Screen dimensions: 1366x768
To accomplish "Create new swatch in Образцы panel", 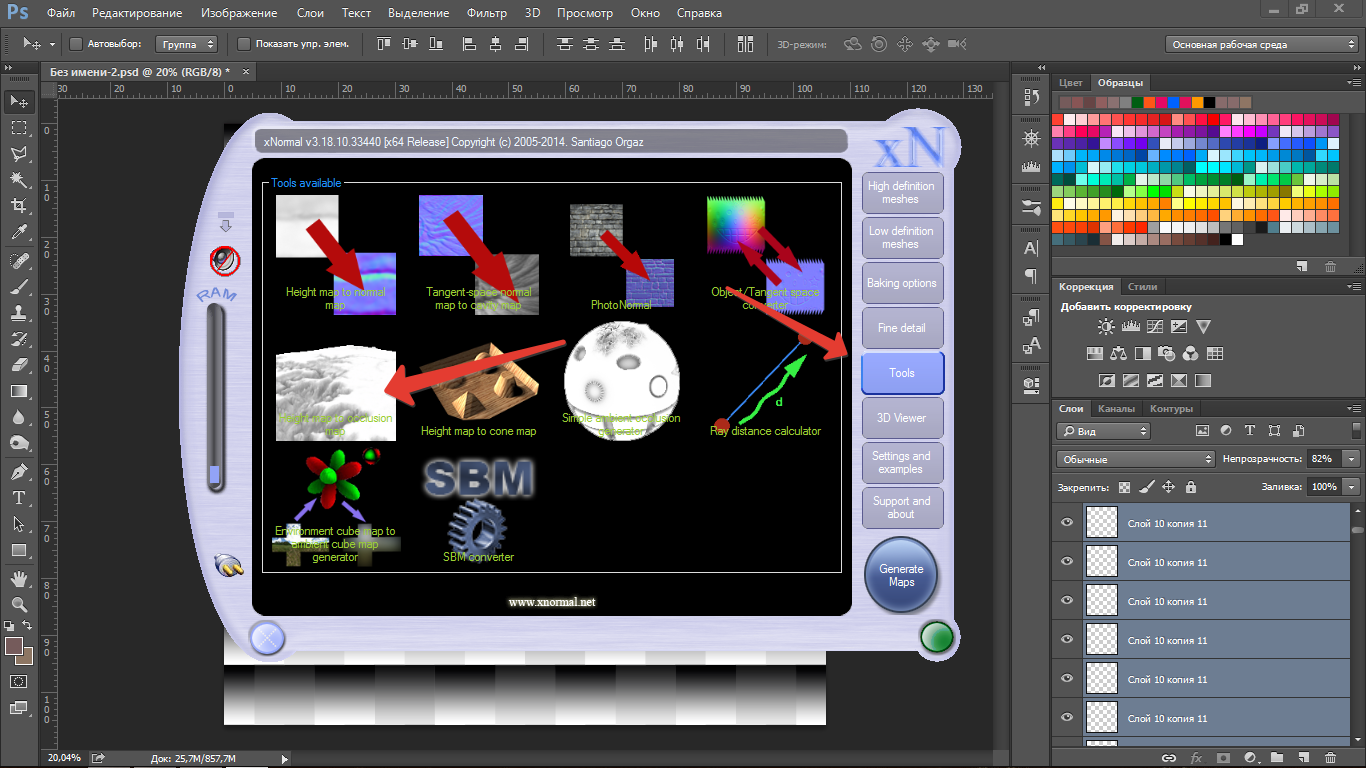I will [1302, 266].
